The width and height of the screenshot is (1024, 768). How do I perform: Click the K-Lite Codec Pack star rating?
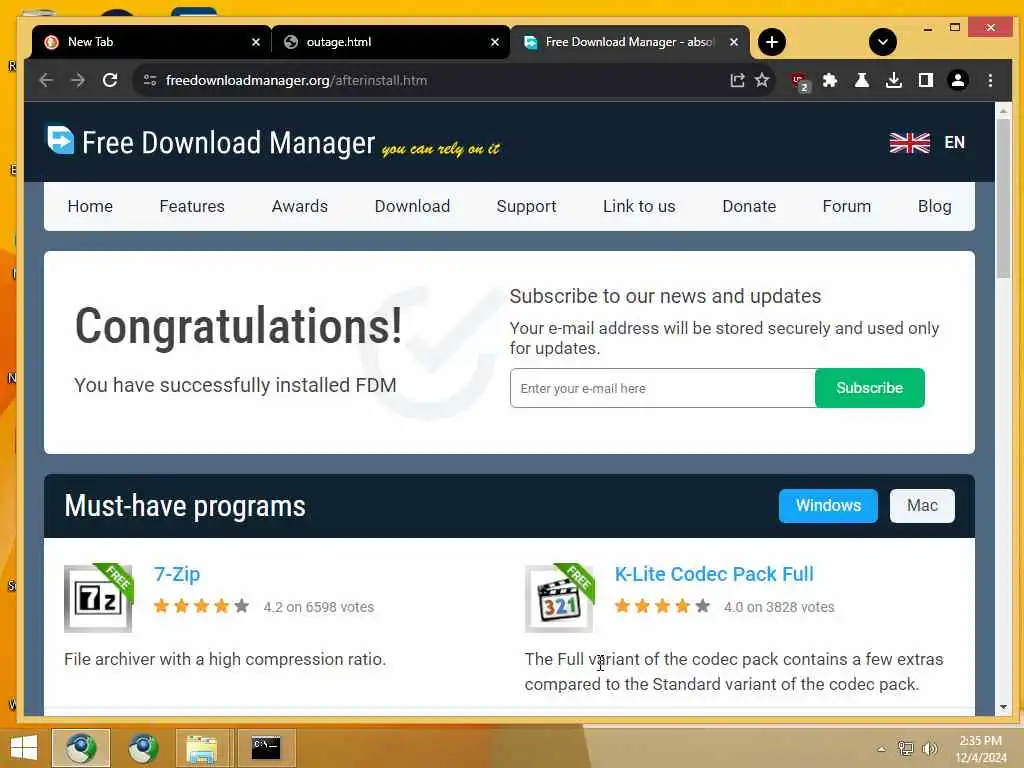[662, 607]
